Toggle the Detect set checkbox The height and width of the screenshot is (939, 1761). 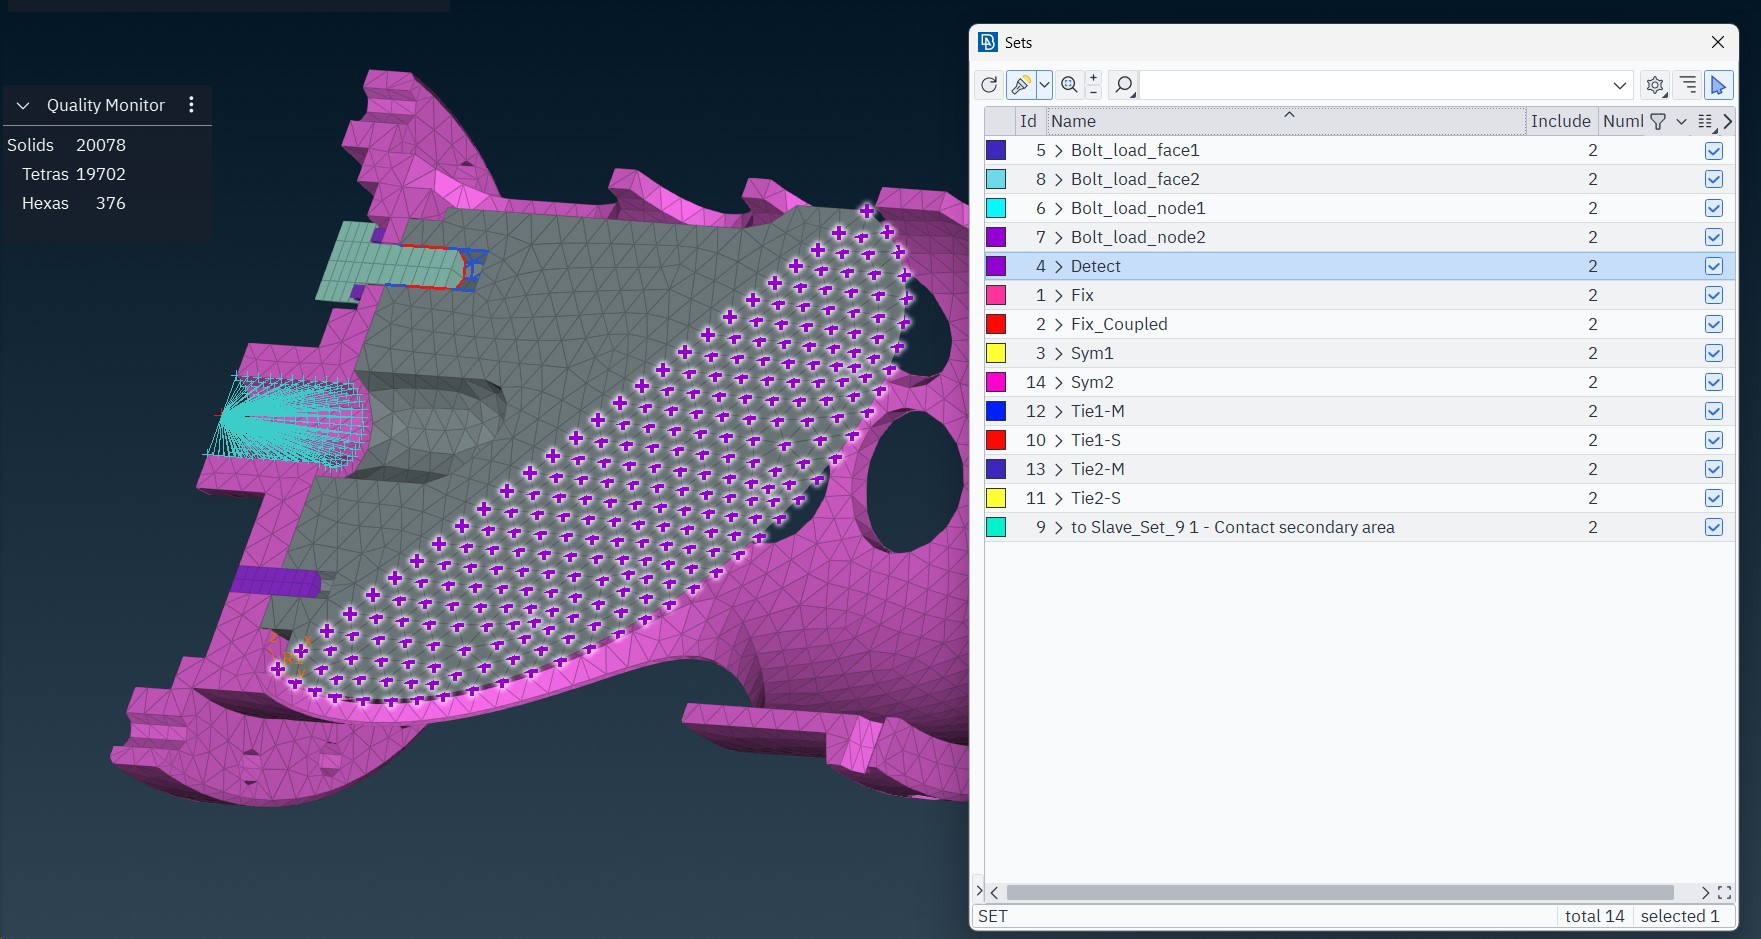pyautogui.click(x=1714, y=267)
